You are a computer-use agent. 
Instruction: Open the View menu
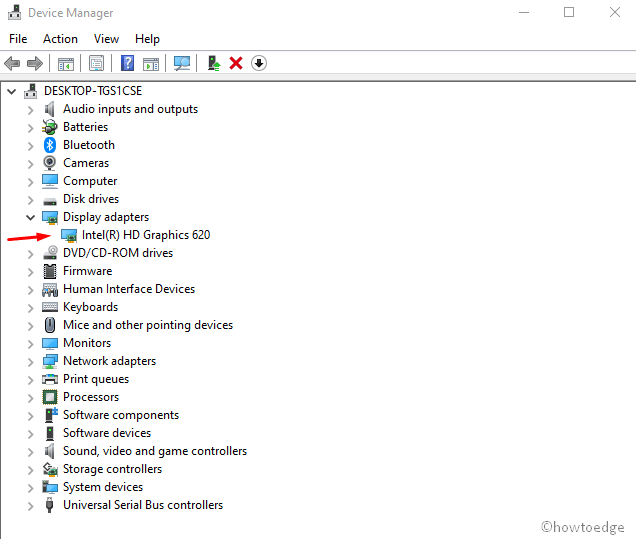point(106,39)
